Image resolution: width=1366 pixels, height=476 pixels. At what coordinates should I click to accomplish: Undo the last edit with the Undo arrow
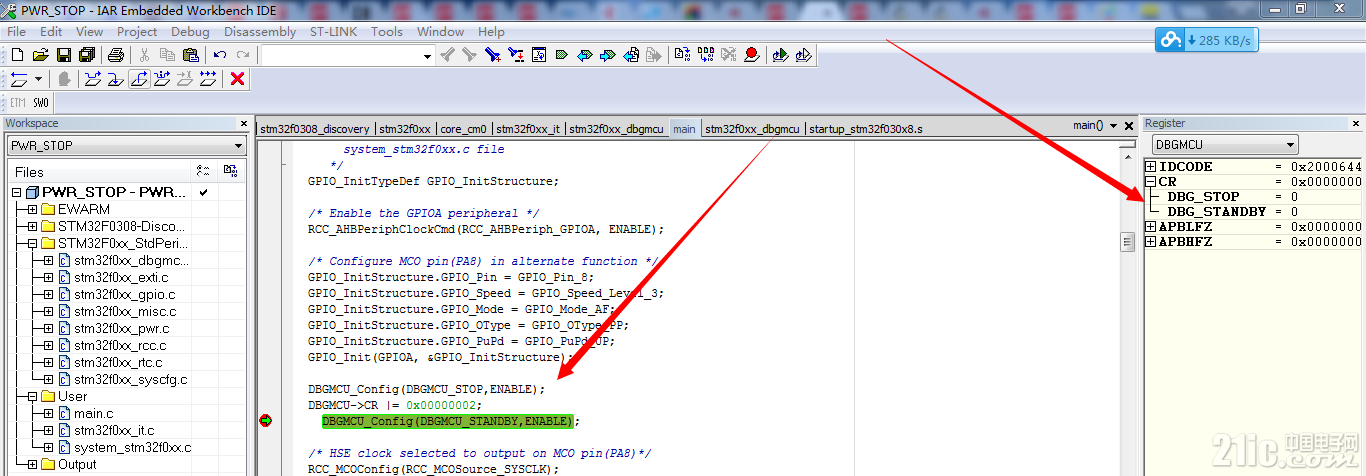[220, 55]
